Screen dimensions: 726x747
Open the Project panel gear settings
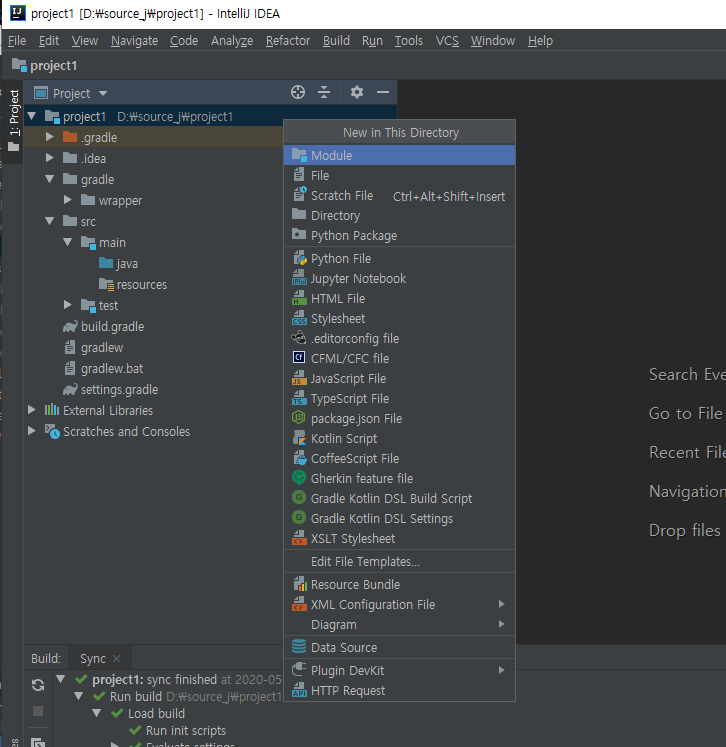click(357, 92)
